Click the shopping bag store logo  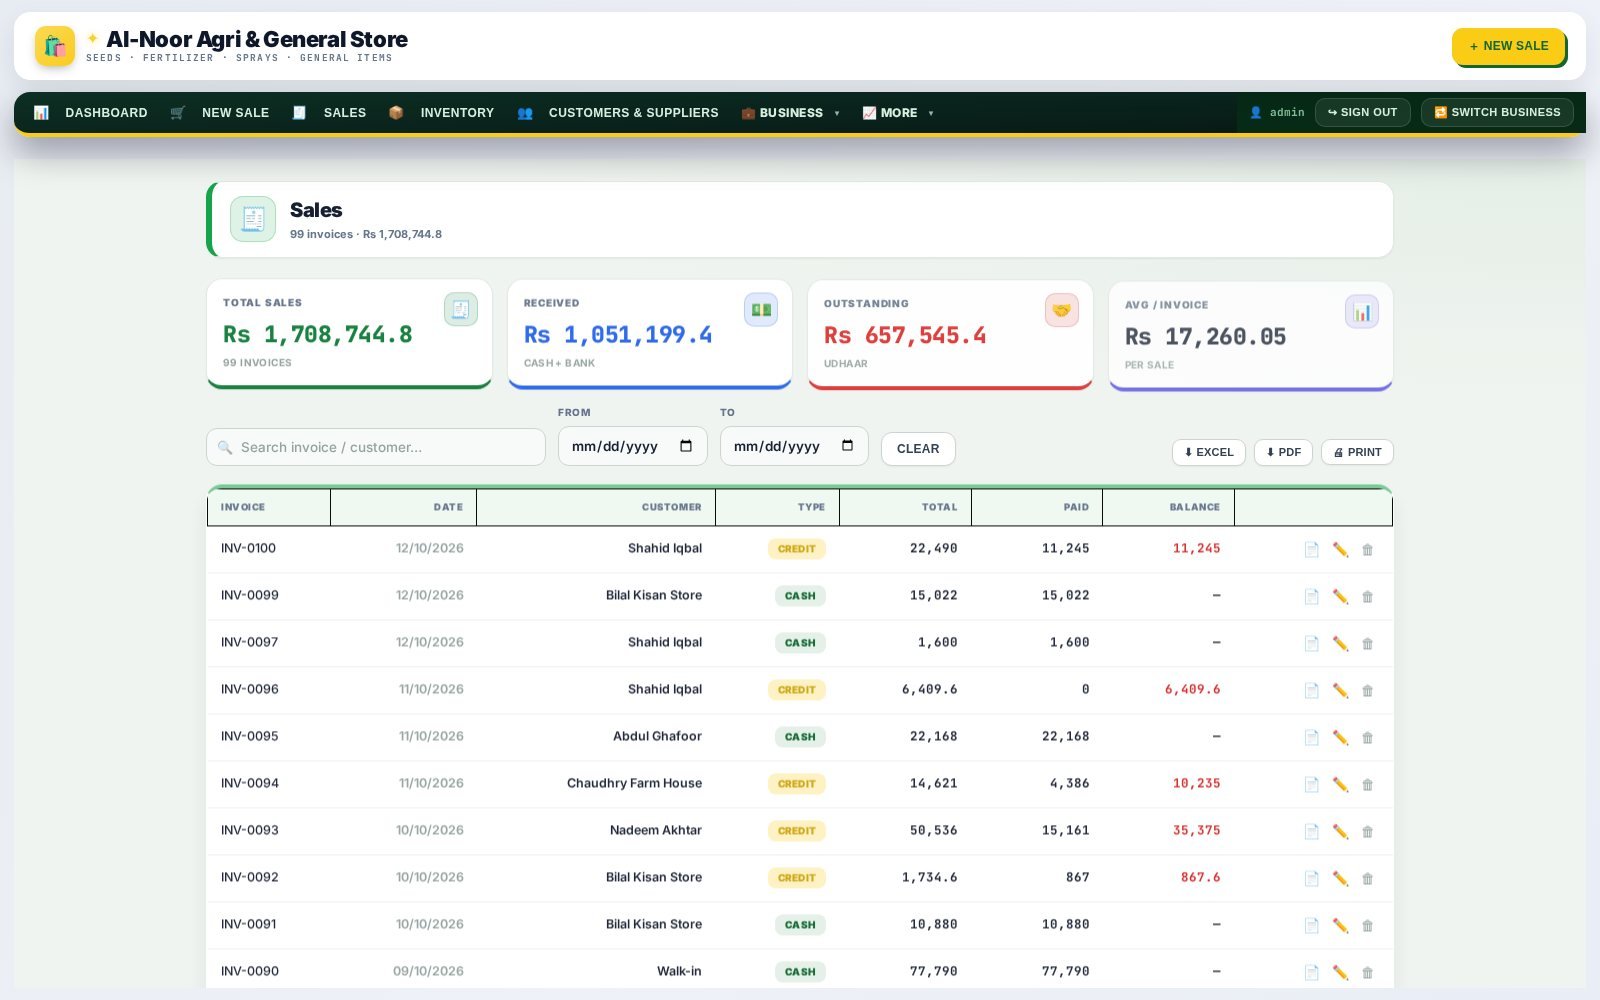[55, 46]
